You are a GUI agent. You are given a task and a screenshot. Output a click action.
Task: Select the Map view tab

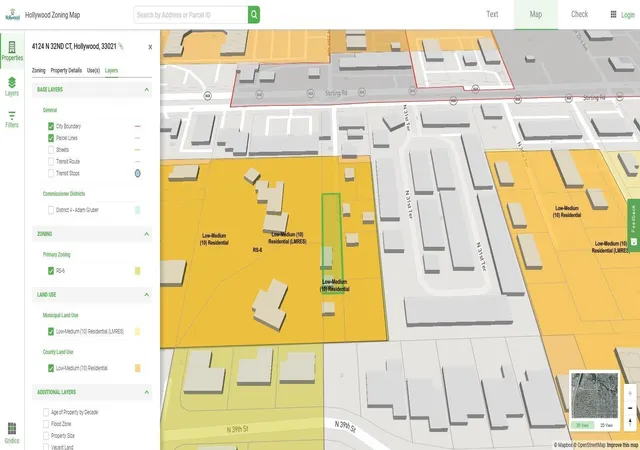[536, 14]
